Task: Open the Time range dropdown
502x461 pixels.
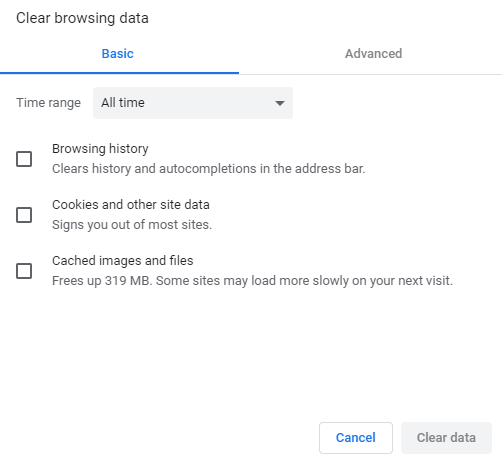Action: click(x=193, y=103)
